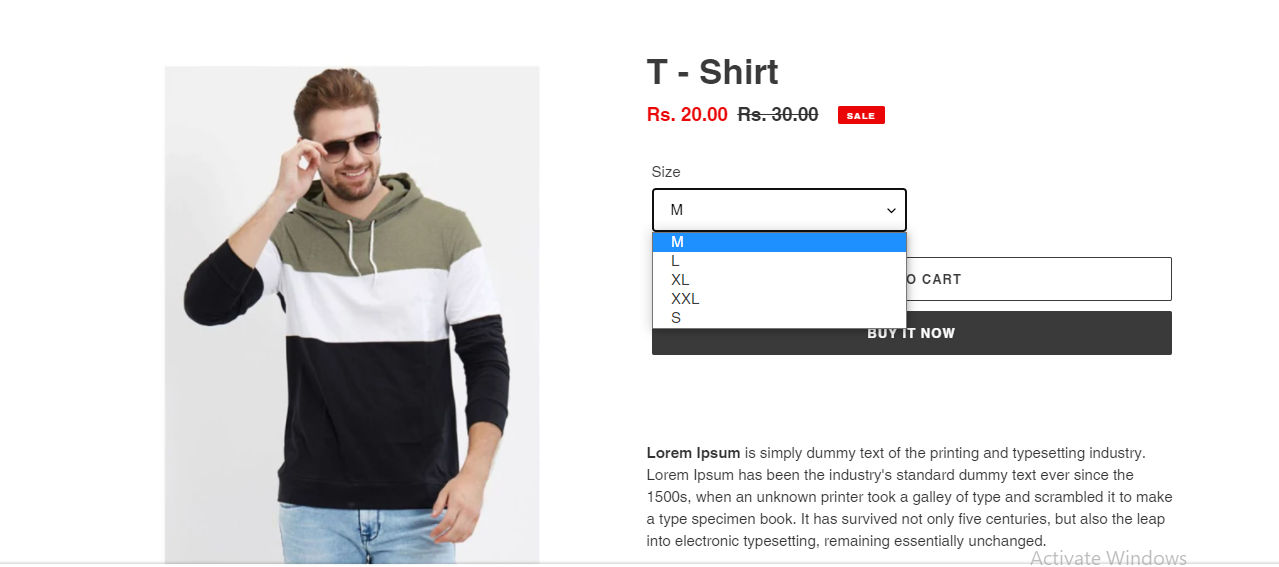The height and width of the screenshot is (567, 1279).
Task: Select size S in the dropdown list
Action: [x=779, y=318]
